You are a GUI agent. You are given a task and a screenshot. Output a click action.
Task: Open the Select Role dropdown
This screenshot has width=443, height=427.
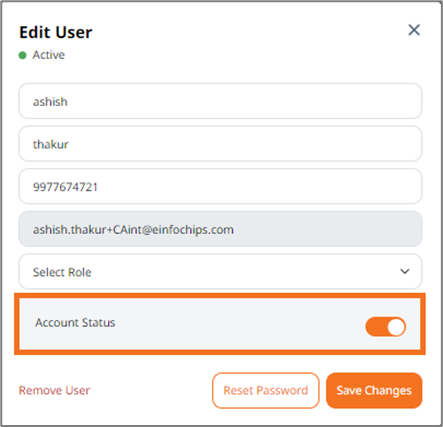pos(220,271)
